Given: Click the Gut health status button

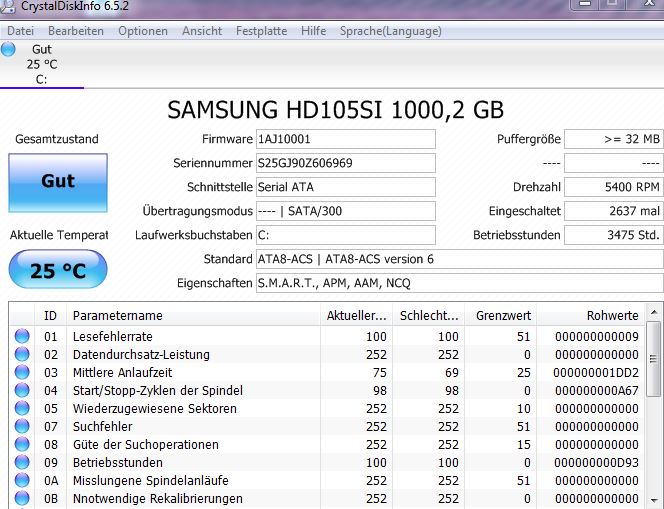Looking at the screenshot, I should point(58,183).
